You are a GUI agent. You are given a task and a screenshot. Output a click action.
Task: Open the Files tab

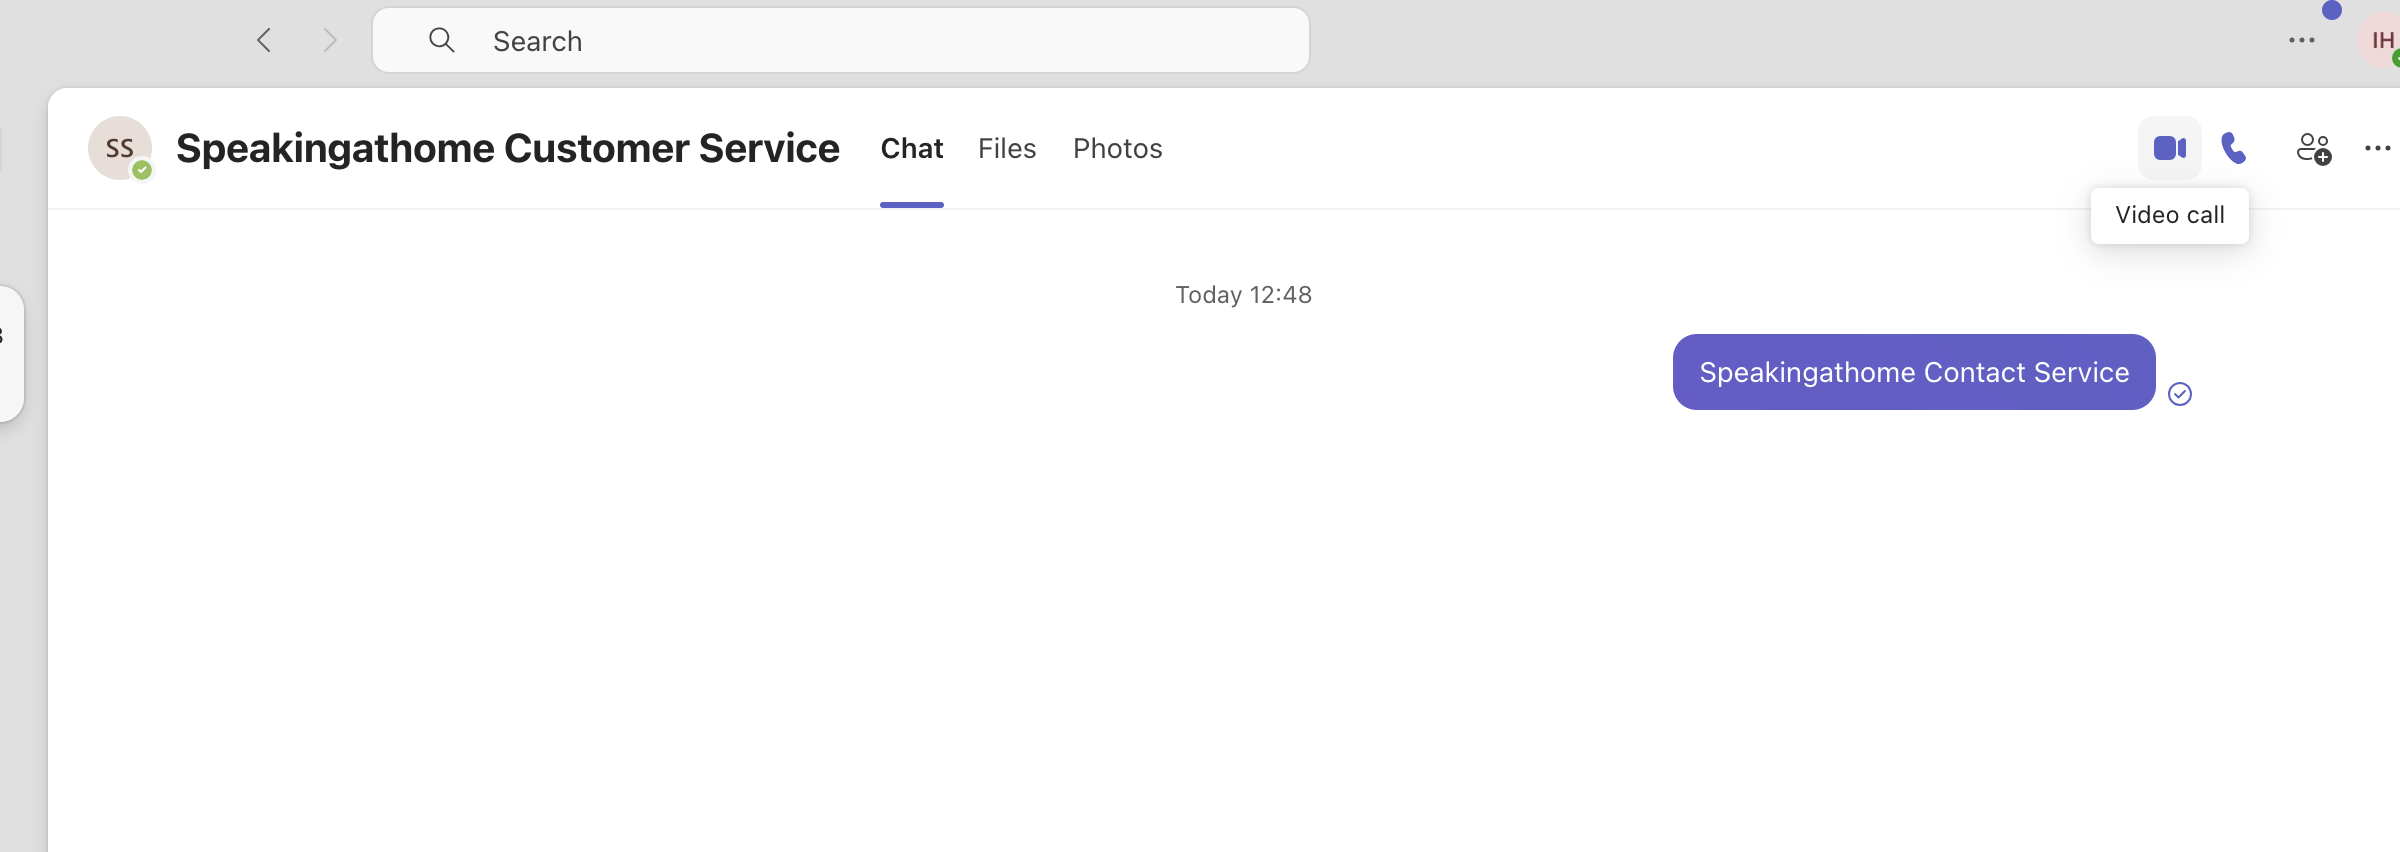[1007, 148]
